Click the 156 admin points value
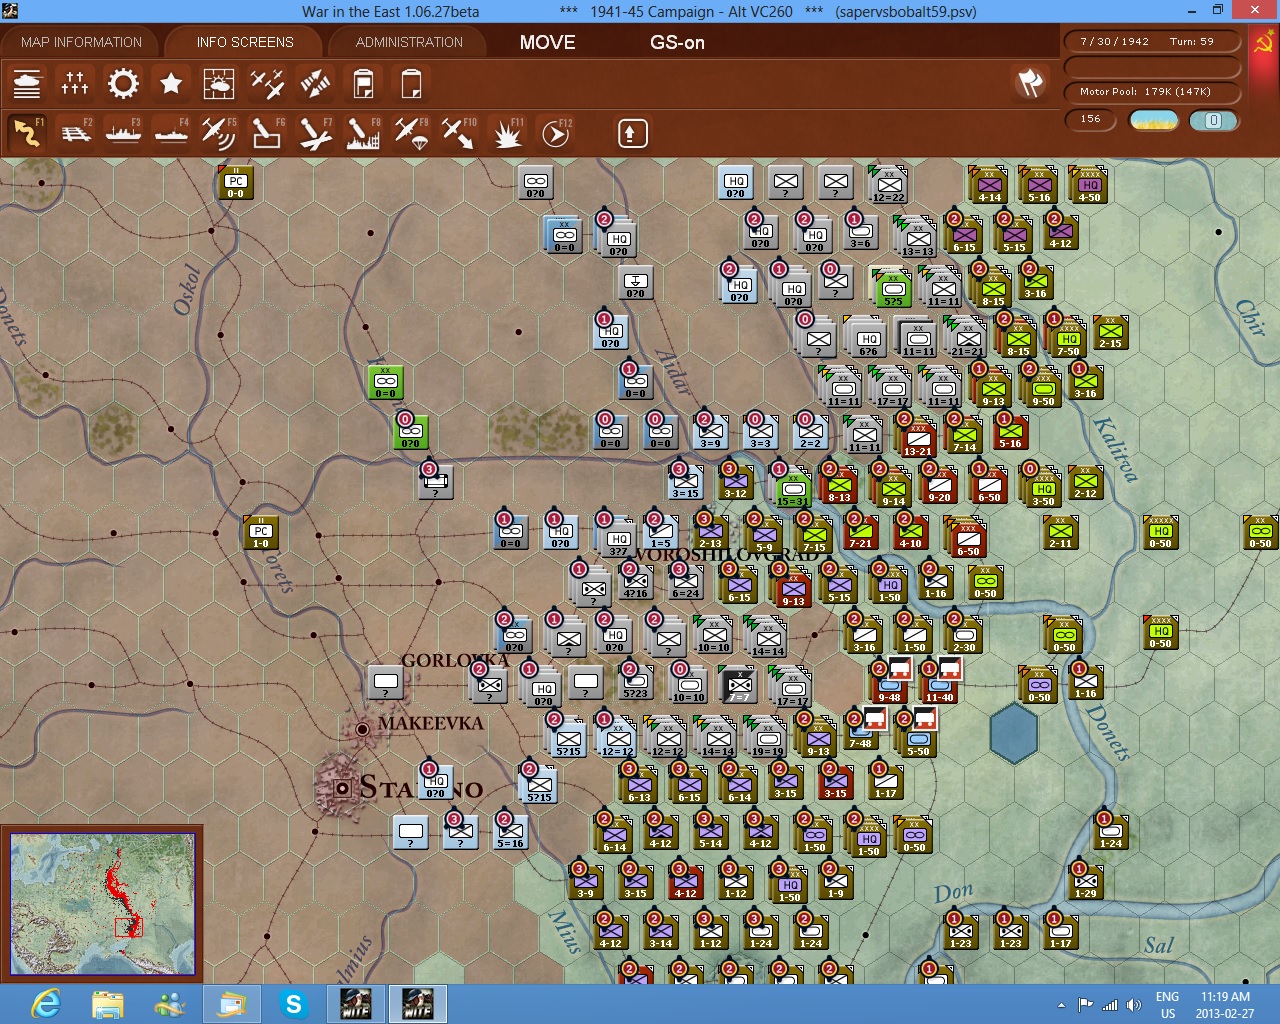The height and width of the screenshot is (1024, 1280). 1091,119
